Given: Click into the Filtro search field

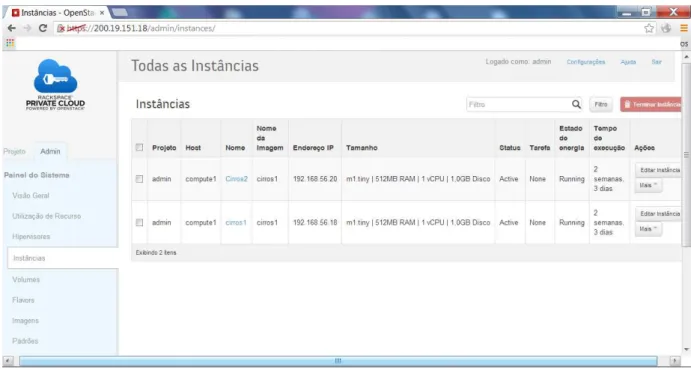Looking at the screenshot, I should pos(518,104).
